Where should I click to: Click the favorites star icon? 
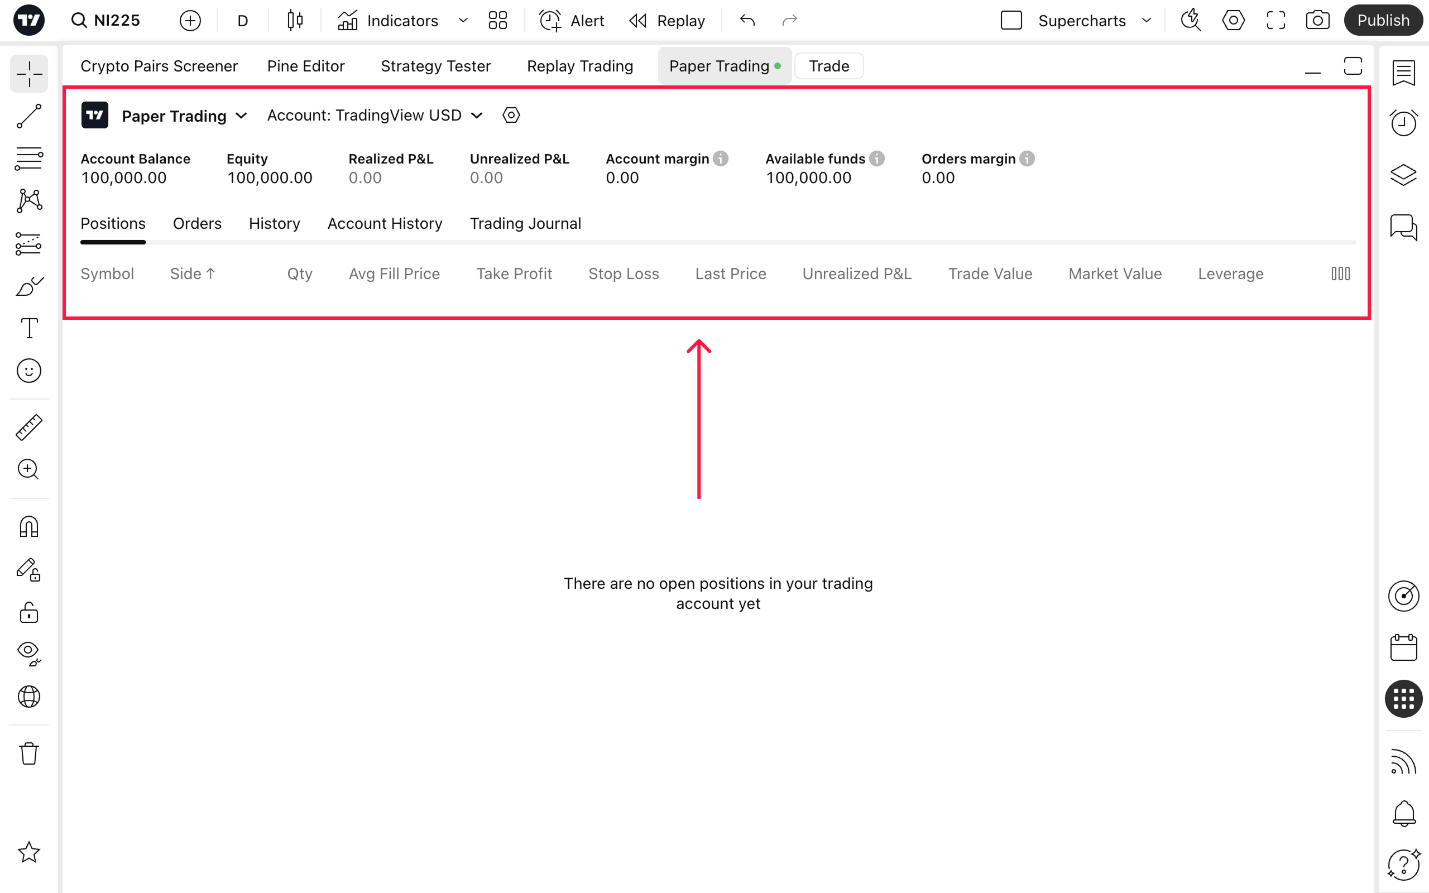pos(29,852)
